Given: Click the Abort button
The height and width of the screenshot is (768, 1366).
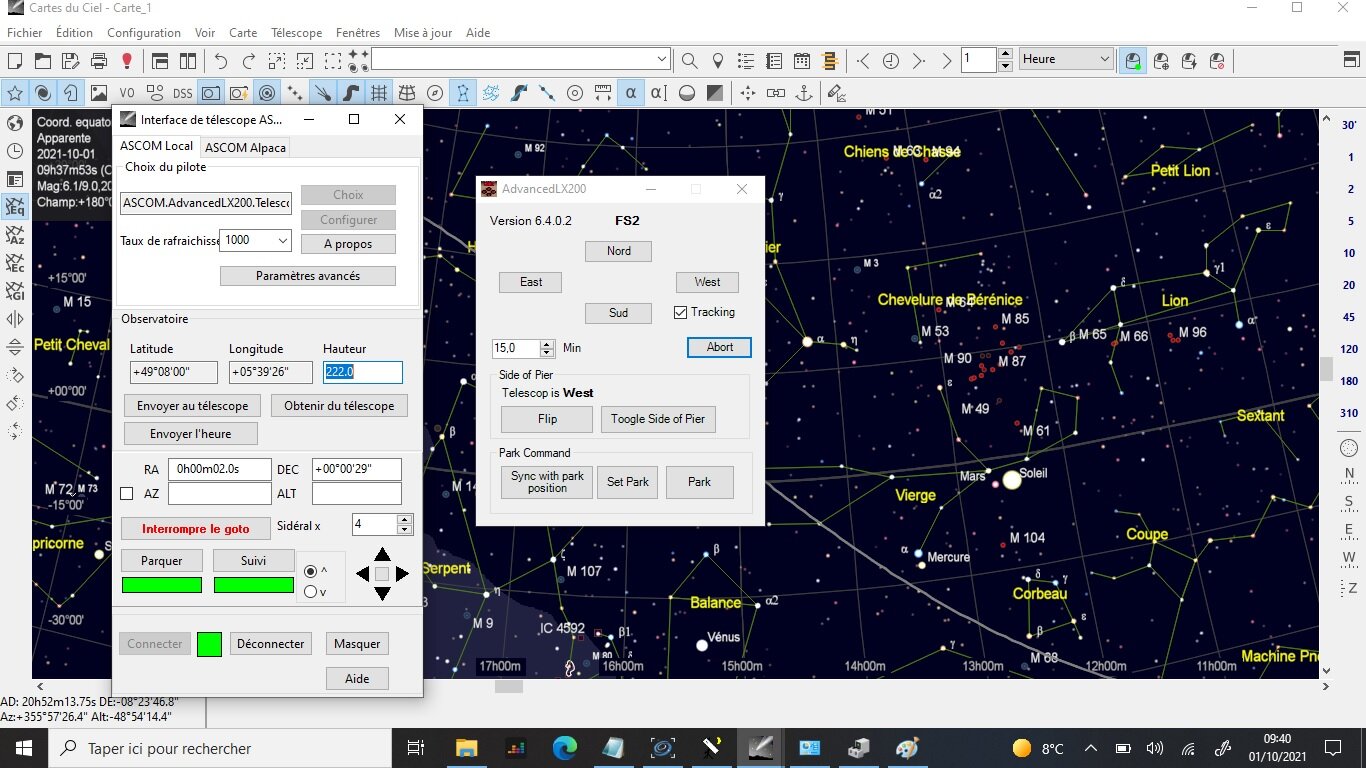Looking at the screenshot, I should (719, 347).
